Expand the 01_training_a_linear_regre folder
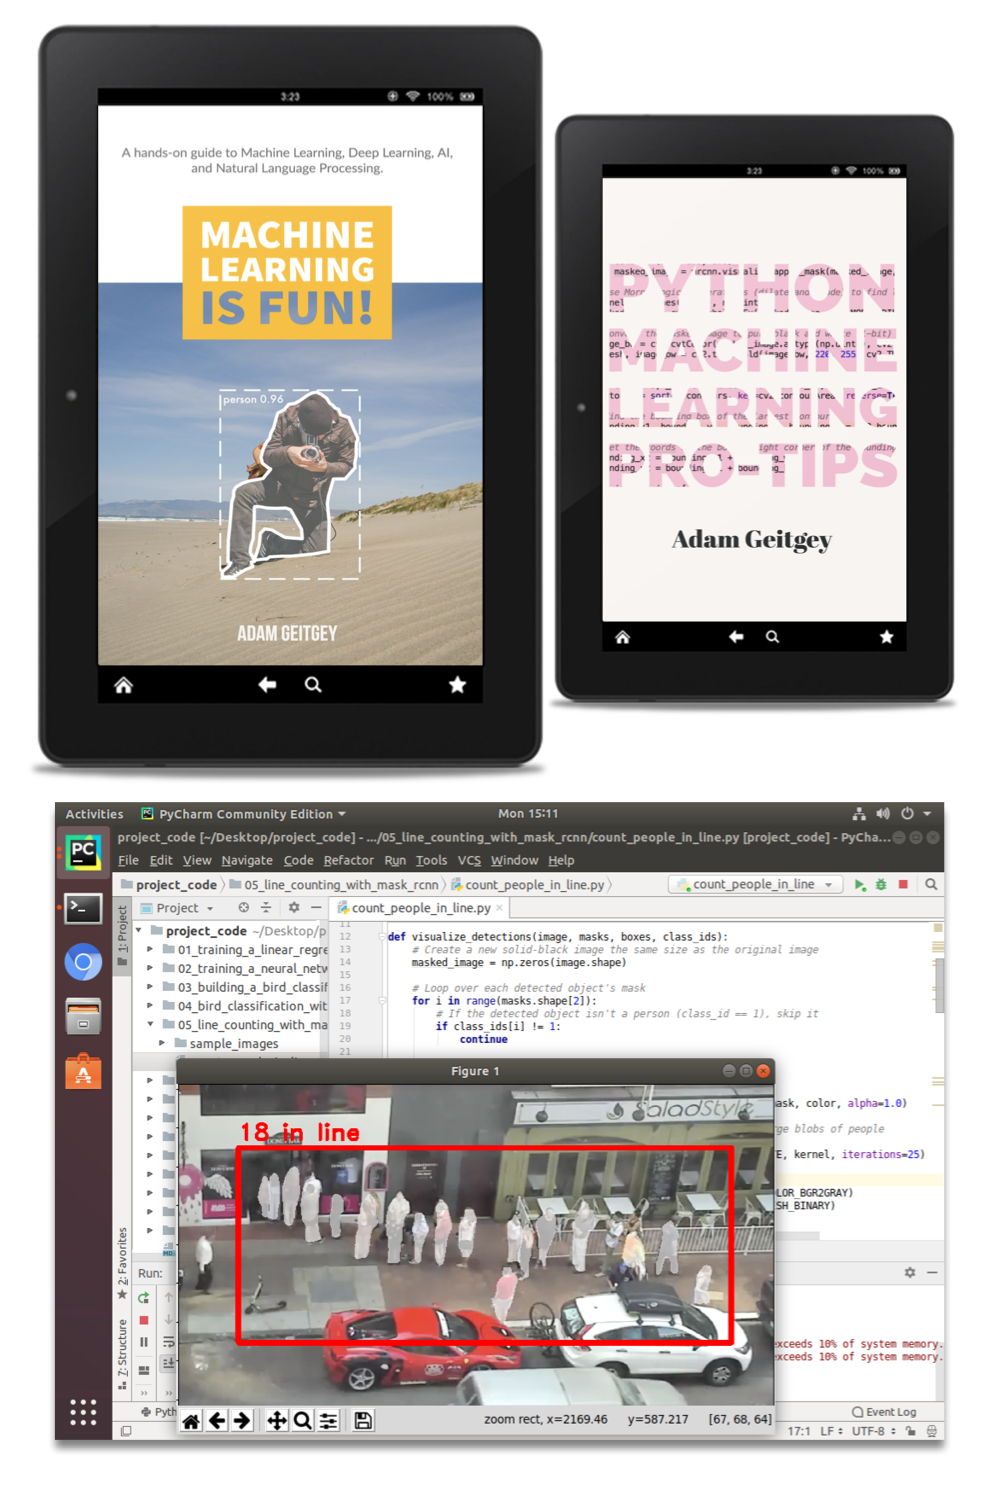 click(x=150, y=949)
